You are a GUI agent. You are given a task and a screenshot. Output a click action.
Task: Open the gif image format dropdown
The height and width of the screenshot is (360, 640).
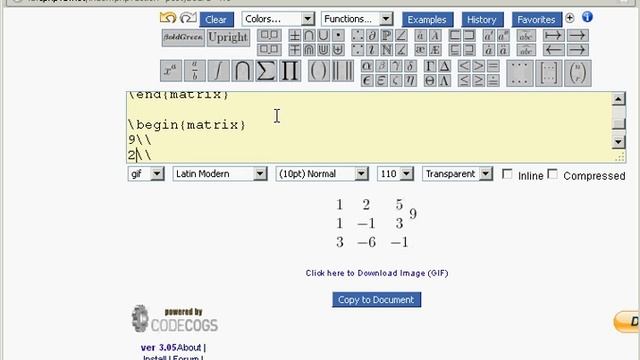pyautogui.click(x=146, y=174)
